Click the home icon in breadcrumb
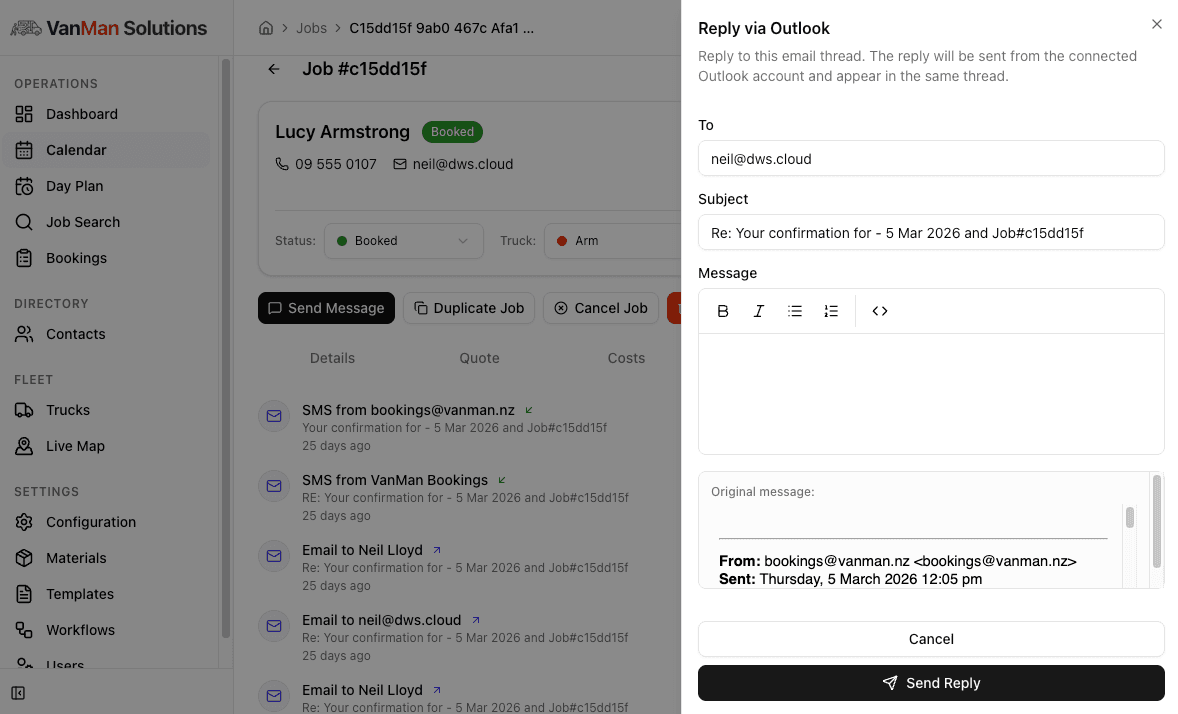1178x714 pixels. pyautogui.click(x=266, y=28)
